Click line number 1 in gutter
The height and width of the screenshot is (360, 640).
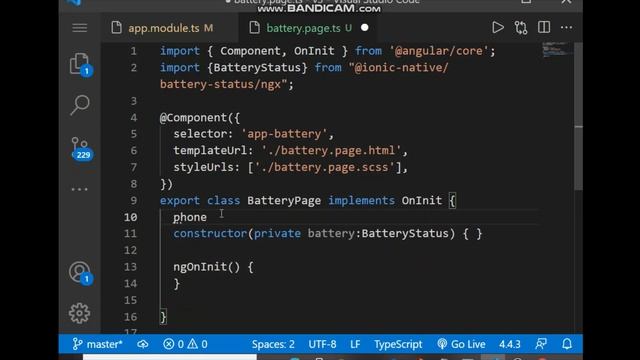coord(133,51)
